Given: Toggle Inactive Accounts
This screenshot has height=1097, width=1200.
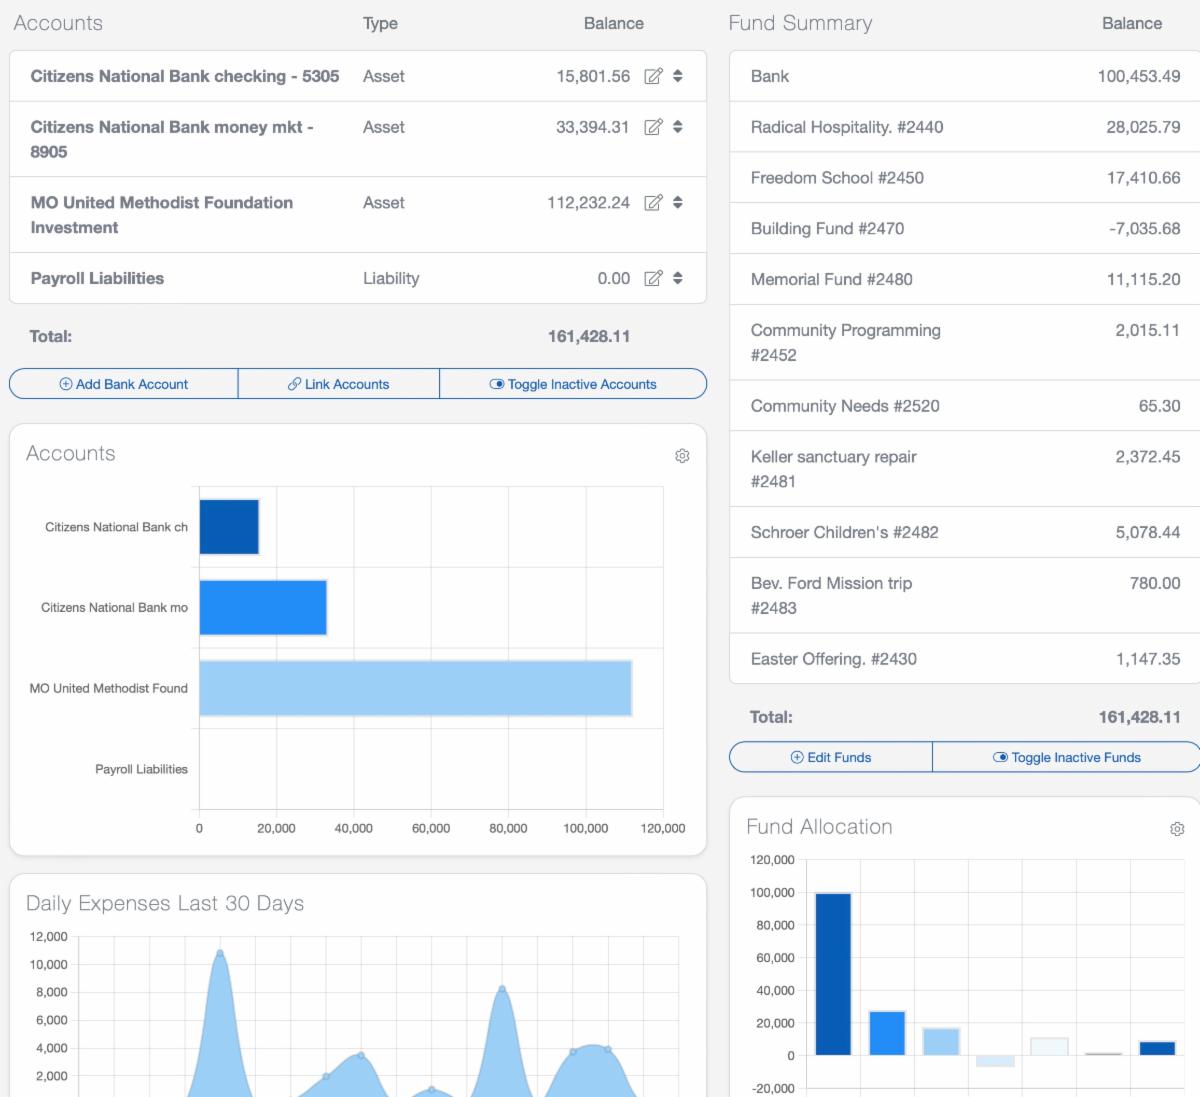Looking at the screenshot, I should 573,384.
